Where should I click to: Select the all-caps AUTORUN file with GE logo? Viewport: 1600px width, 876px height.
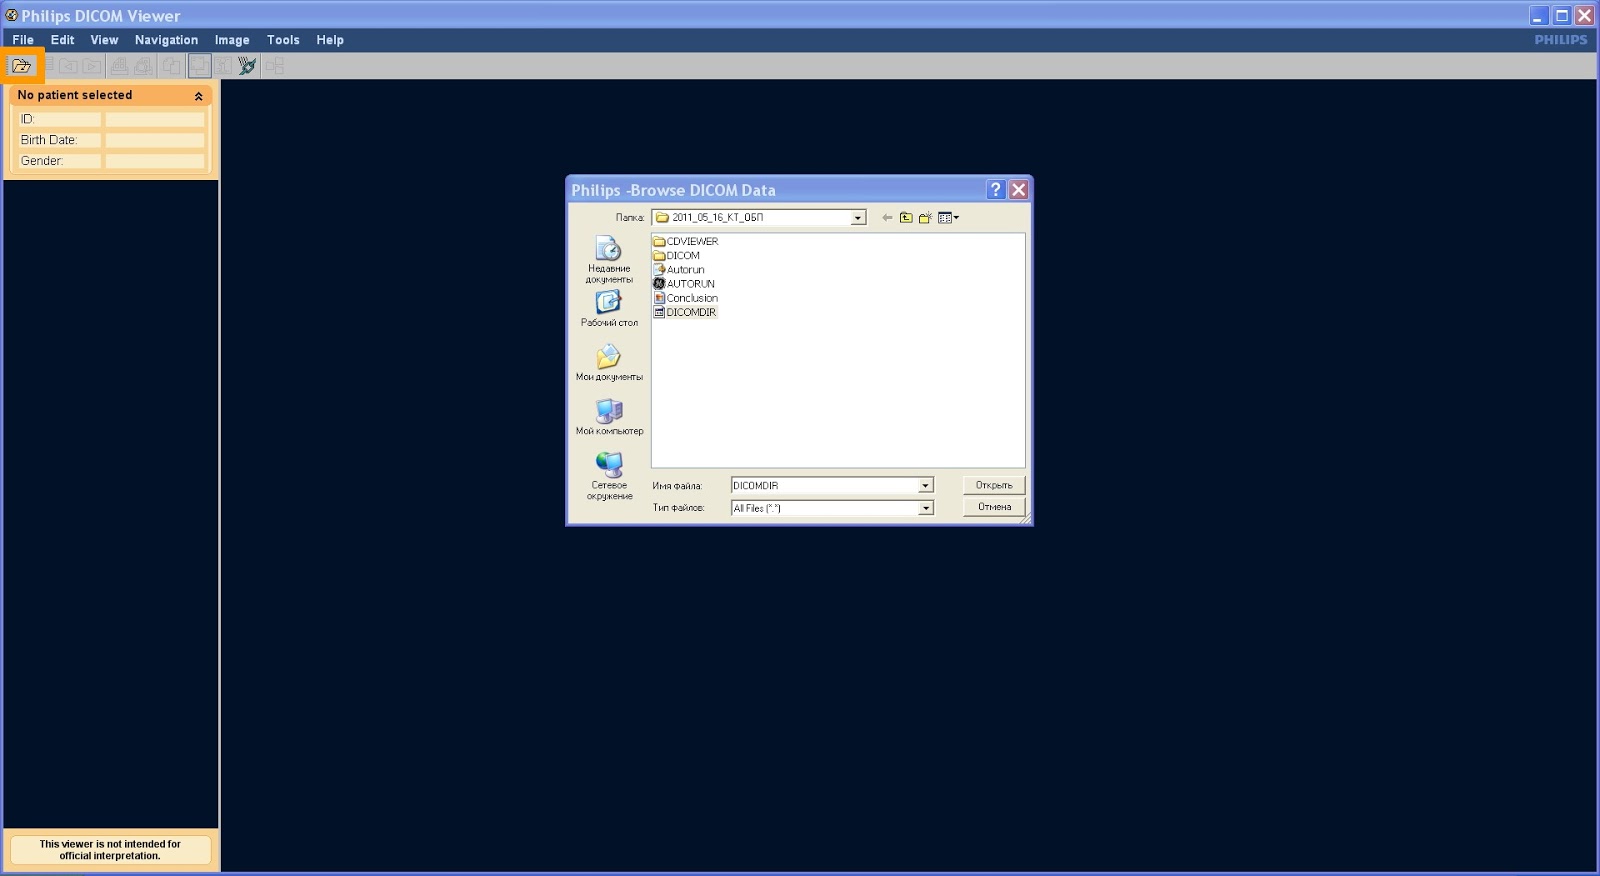[x=684, y=283]
